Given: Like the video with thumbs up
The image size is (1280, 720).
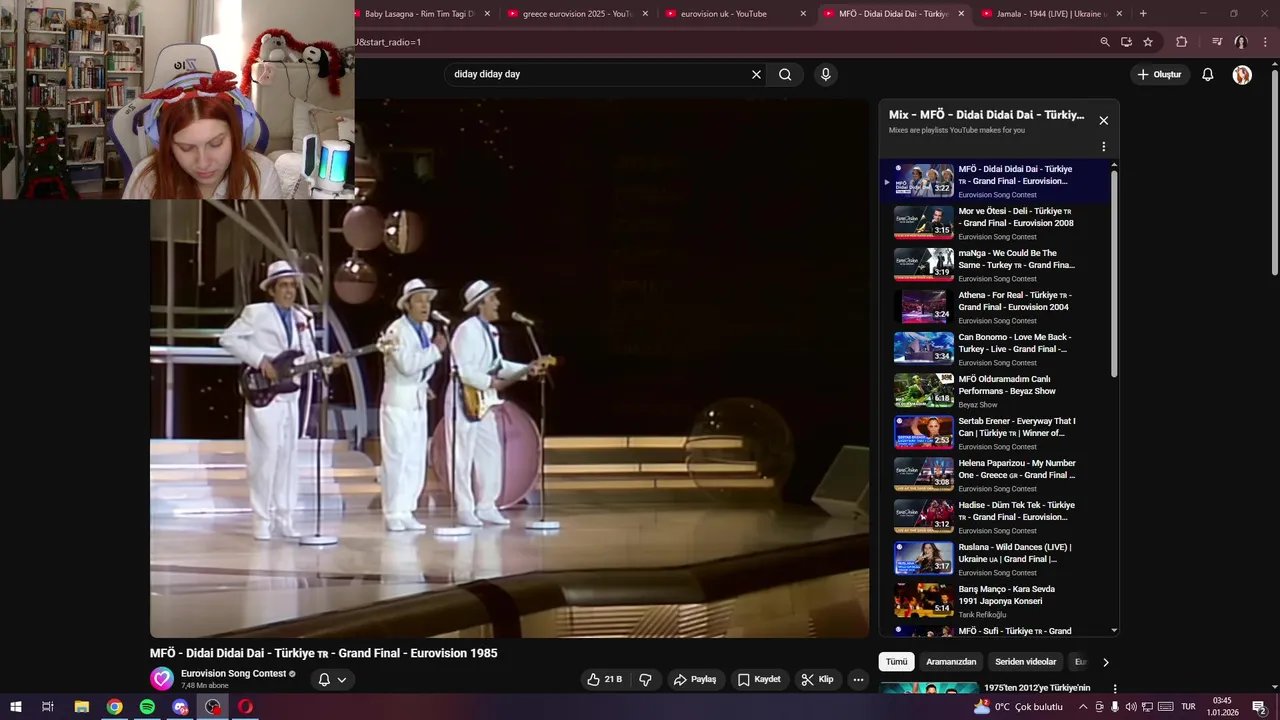Looking at the screenshot, I should (x=604, y=680).
